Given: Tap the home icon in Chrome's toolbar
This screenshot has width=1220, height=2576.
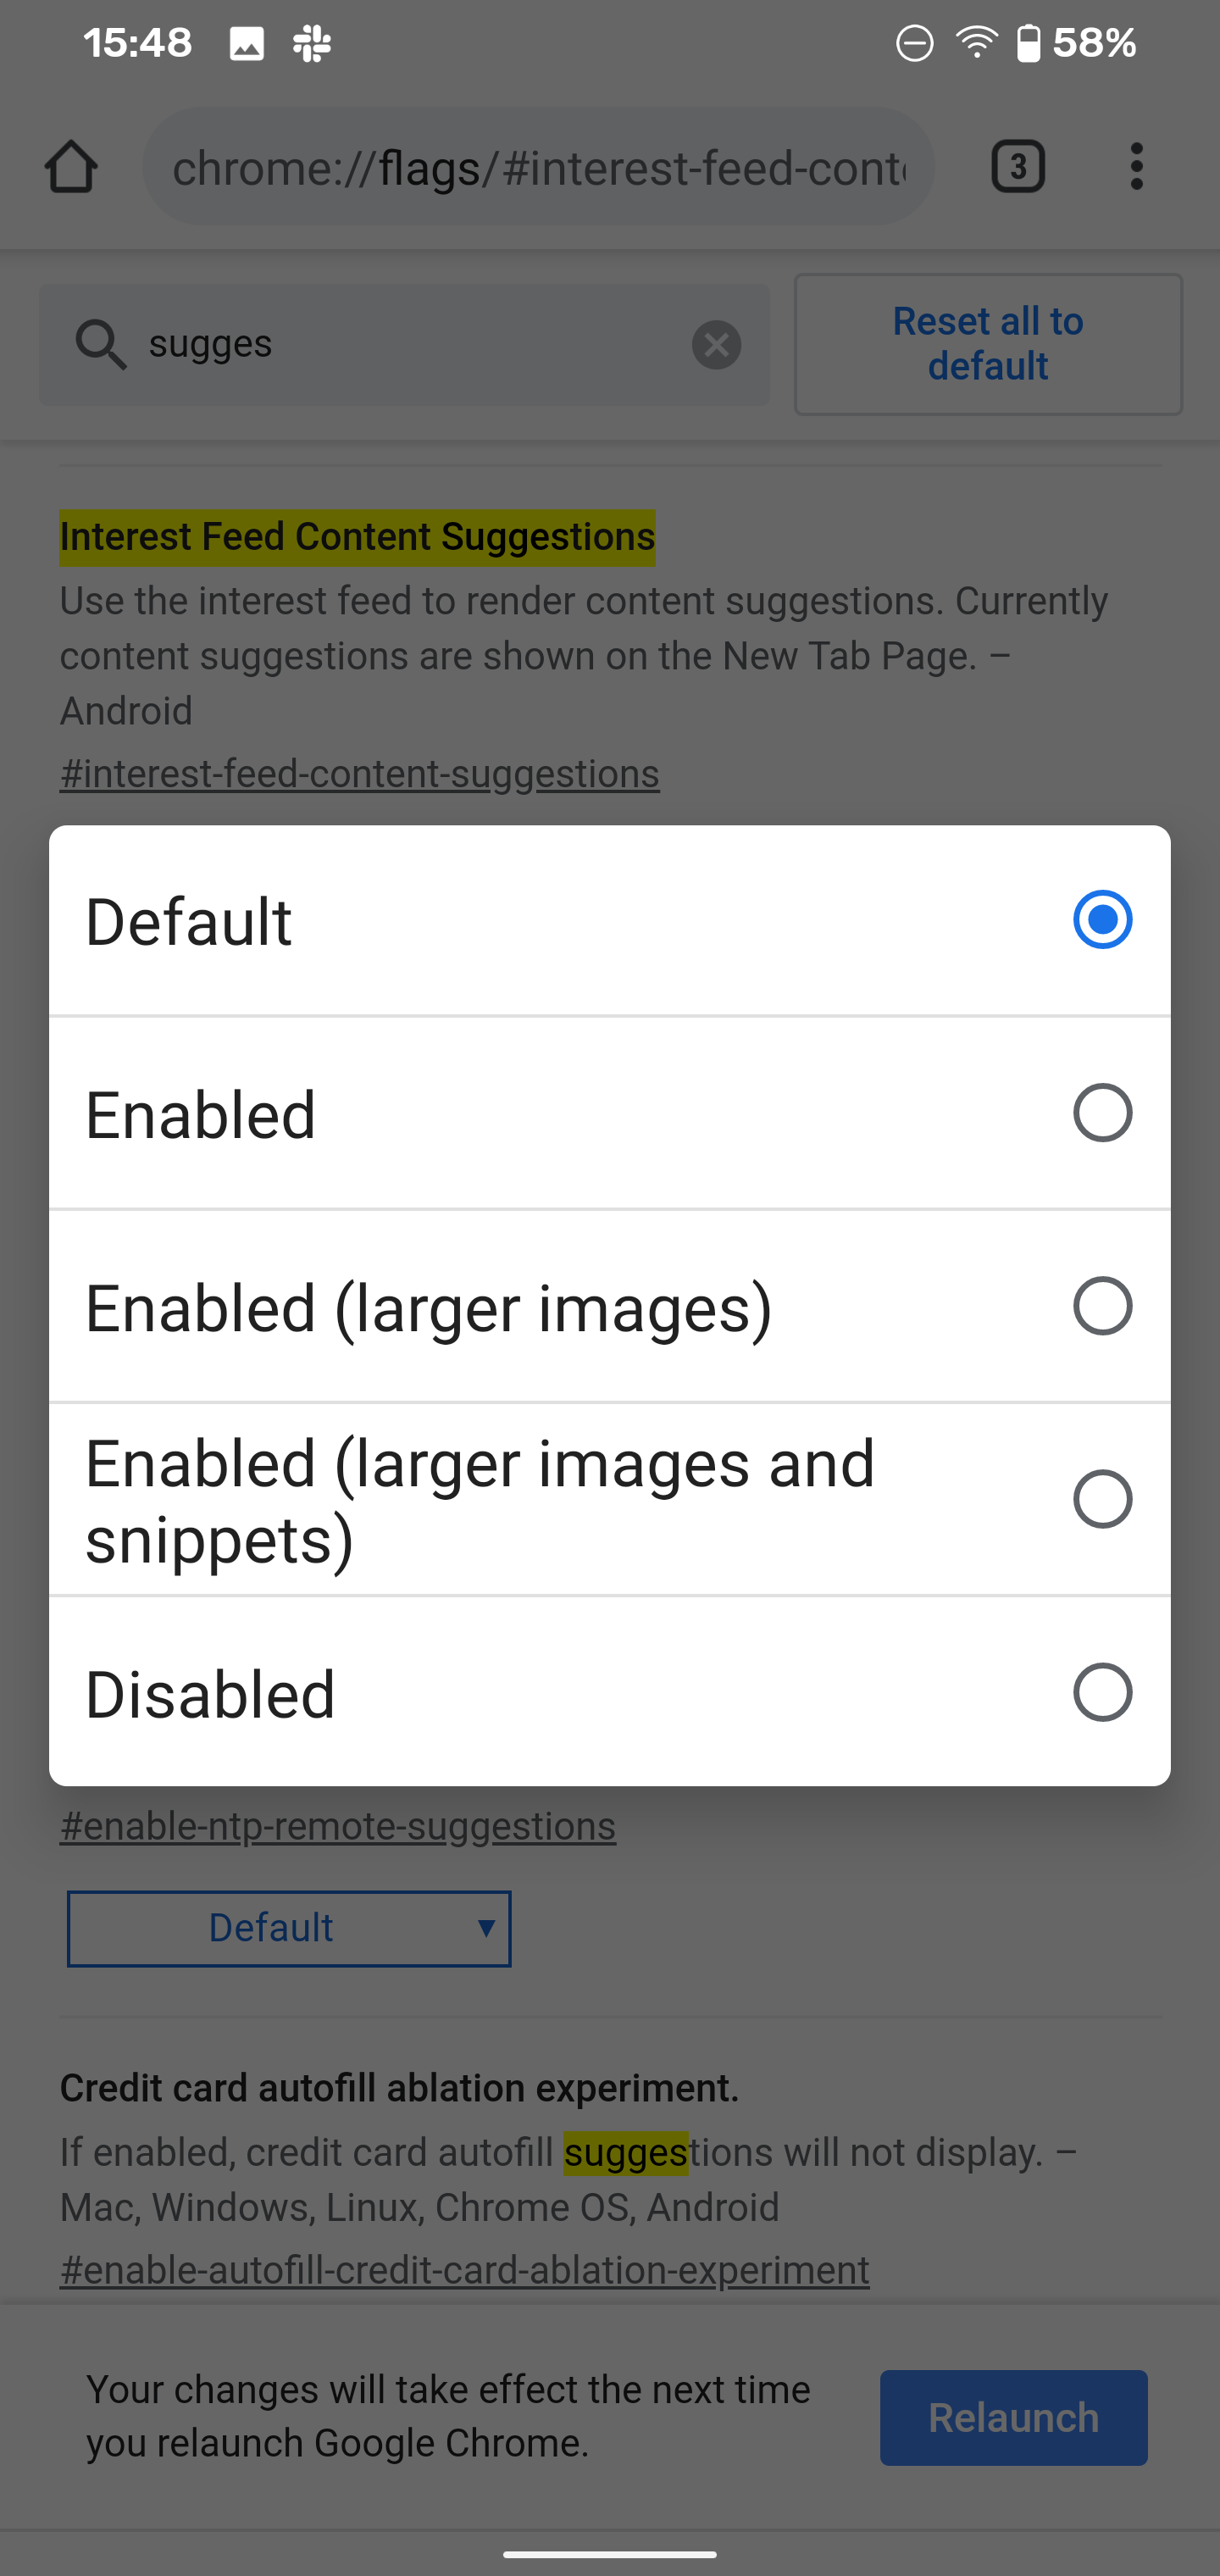Looking at the screenshot, I should pyautogui.click(x=71, y=167).
